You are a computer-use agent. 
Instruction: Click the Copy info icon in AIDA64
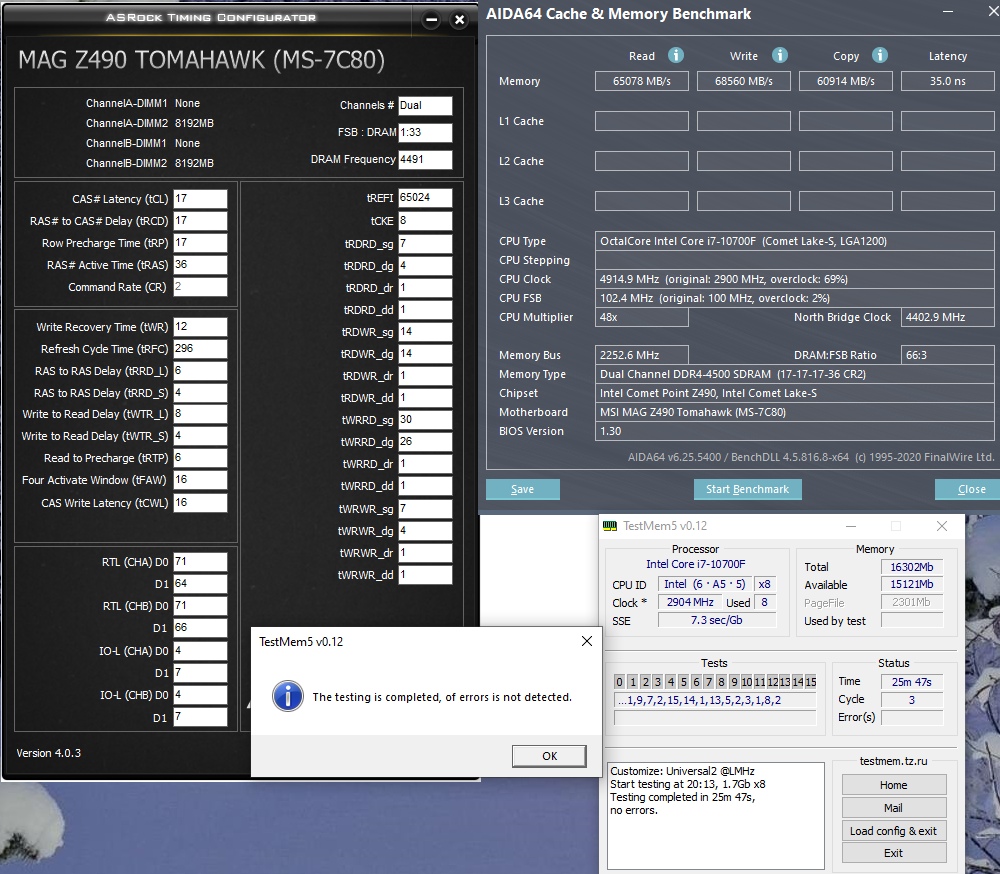tap(879, 56)
